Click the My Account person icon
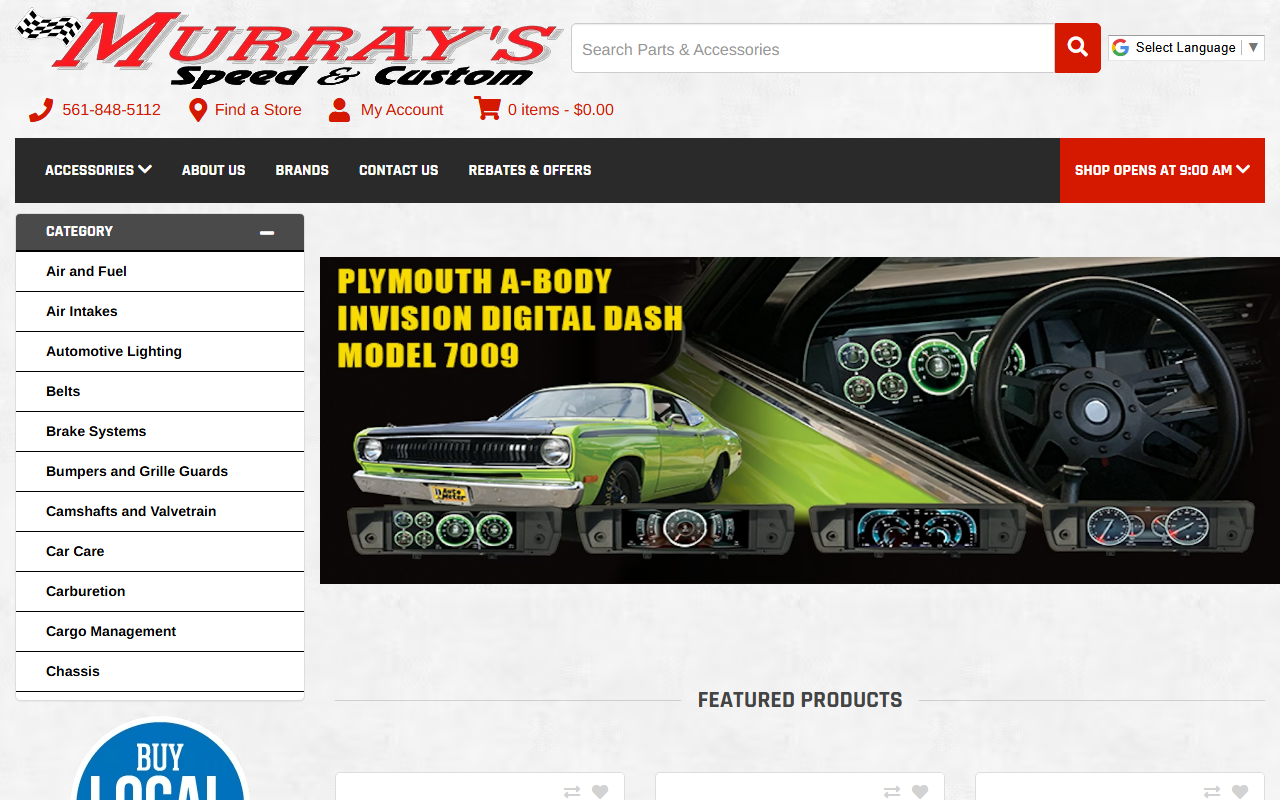The height and width of the screenshot is (800, 1280). click(x=340, y=110)
